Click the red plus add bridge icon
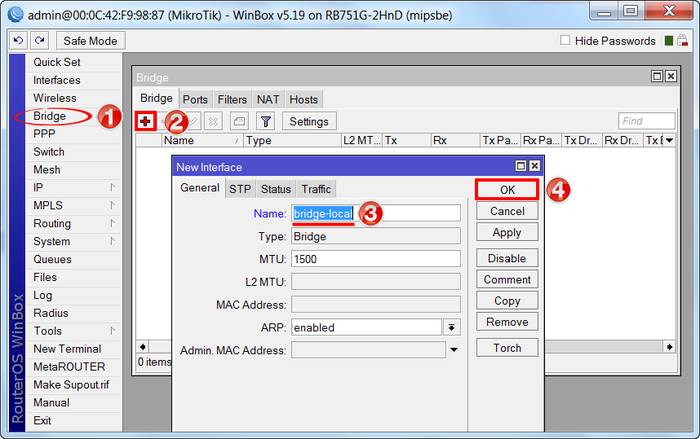 click(146, 121)
